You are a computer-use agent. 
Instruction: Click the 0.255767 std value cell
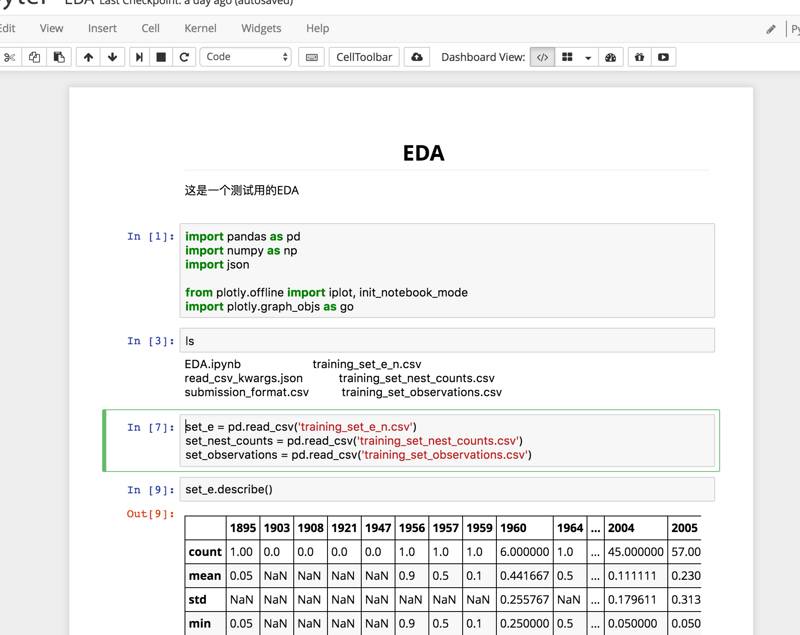tap(524, 599)
